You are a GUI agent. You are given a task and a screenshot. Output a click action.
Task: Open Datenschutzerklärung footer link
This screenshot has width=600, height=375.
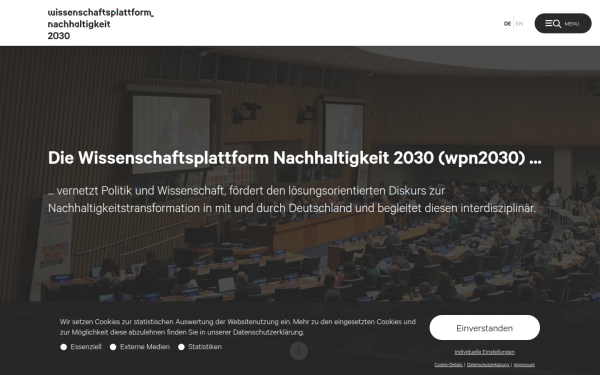click(x=488, y=365)
